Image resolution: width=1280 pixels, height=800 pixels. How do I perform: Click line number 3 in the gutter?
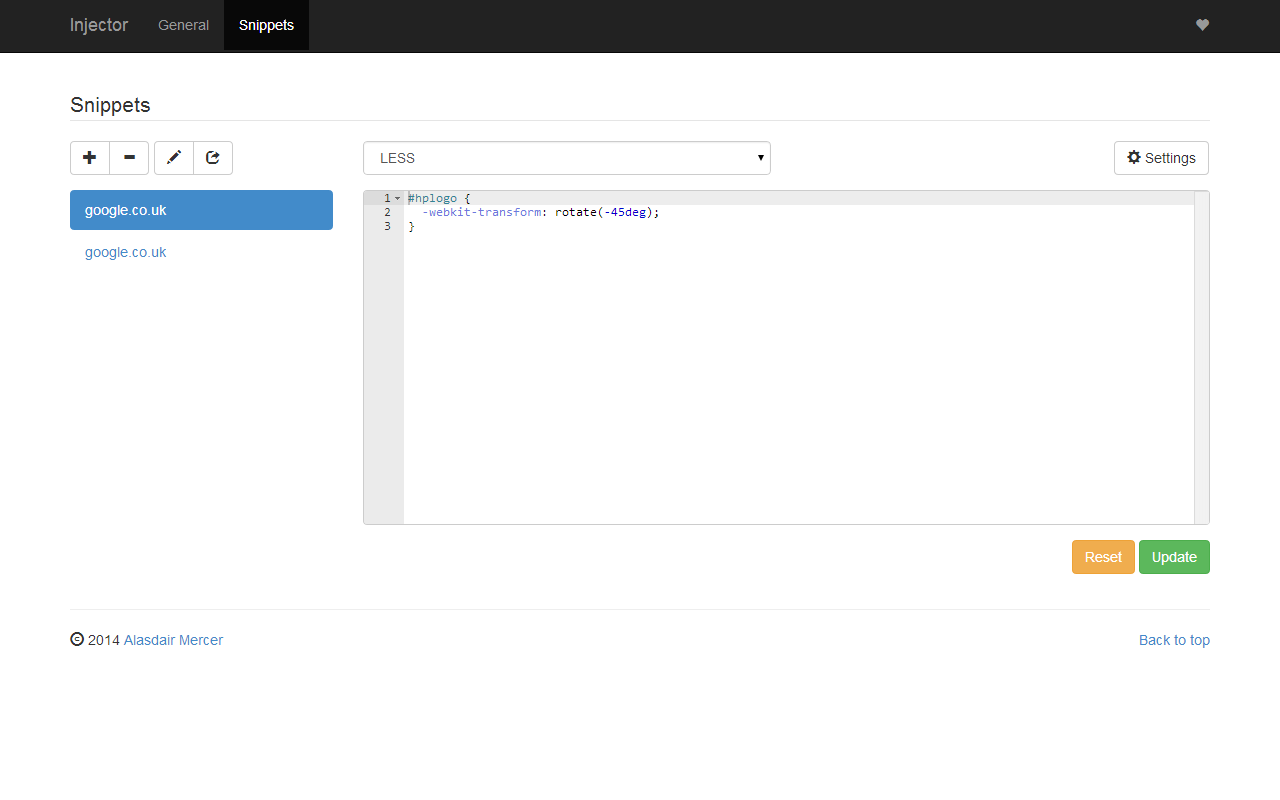[x=387, y=226]
